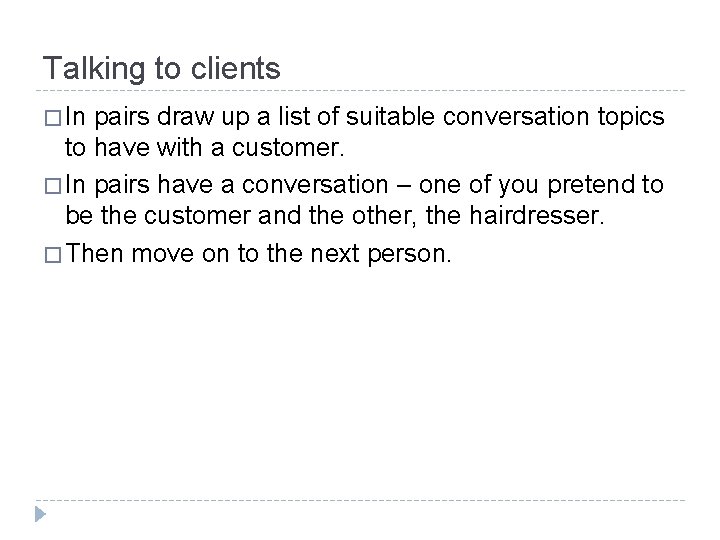Screen dimensions: 720x540
Task: Click the words 'next person'
Action: (378, 254)
